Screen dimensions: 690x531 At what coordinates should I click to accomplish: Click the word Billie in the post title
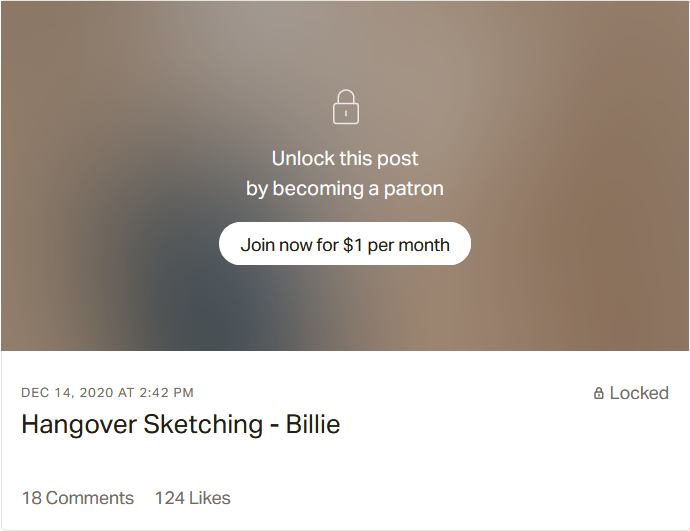point(313,424)
